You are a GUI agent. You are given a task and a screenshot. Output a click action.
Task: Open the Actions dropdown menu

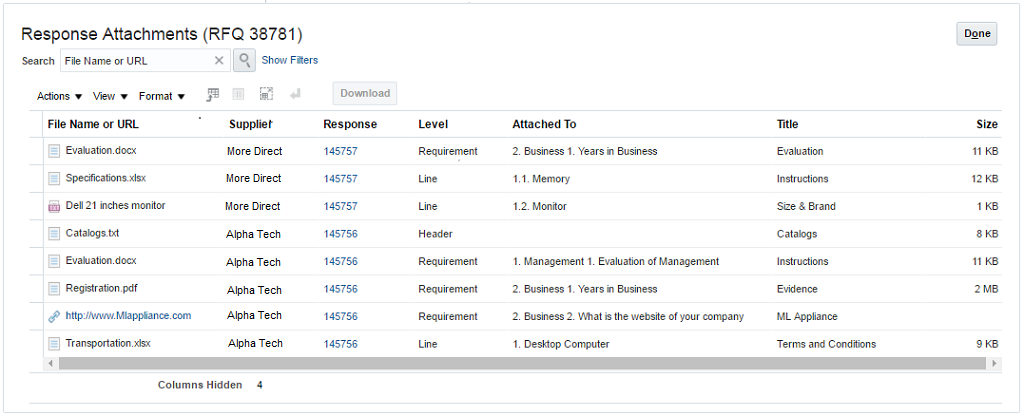(59, 96)
